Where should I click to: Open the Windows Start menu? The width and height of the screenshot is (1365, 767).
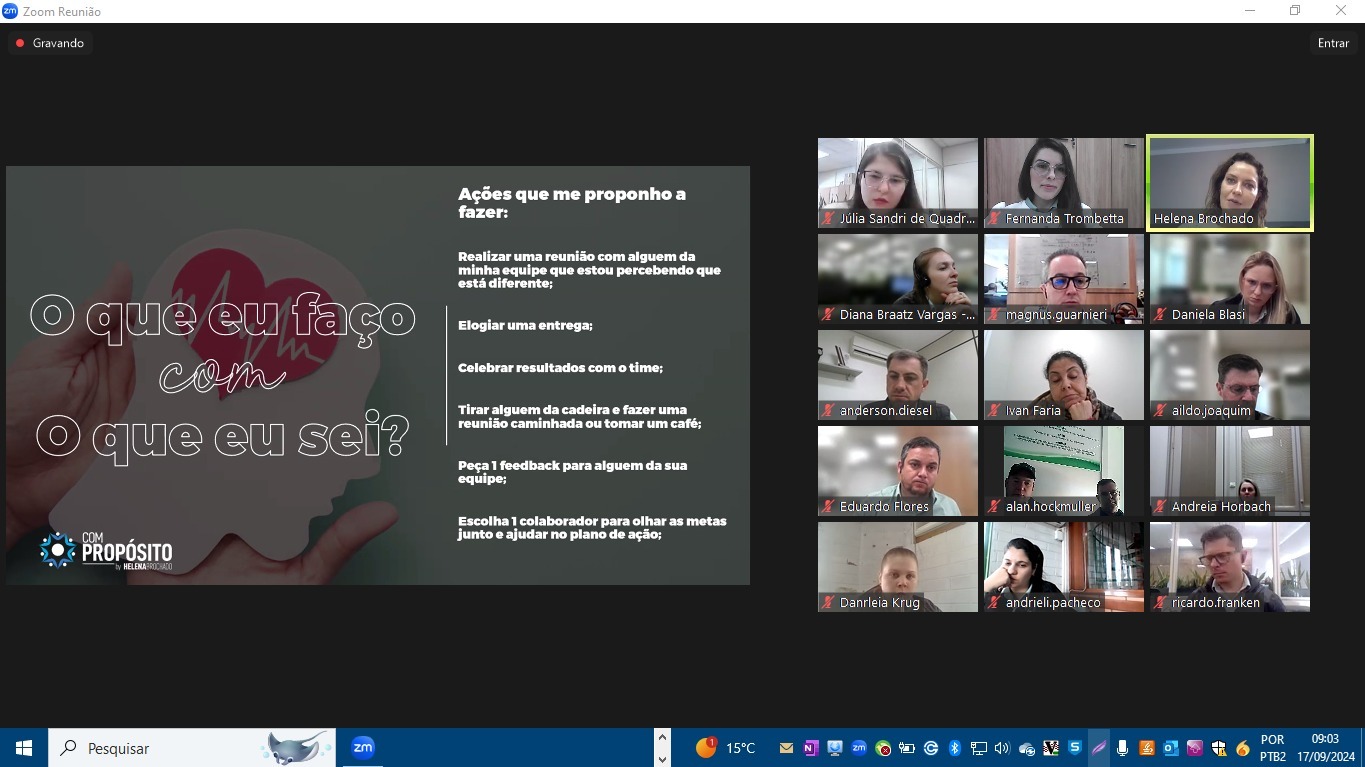tap(24, 748)
